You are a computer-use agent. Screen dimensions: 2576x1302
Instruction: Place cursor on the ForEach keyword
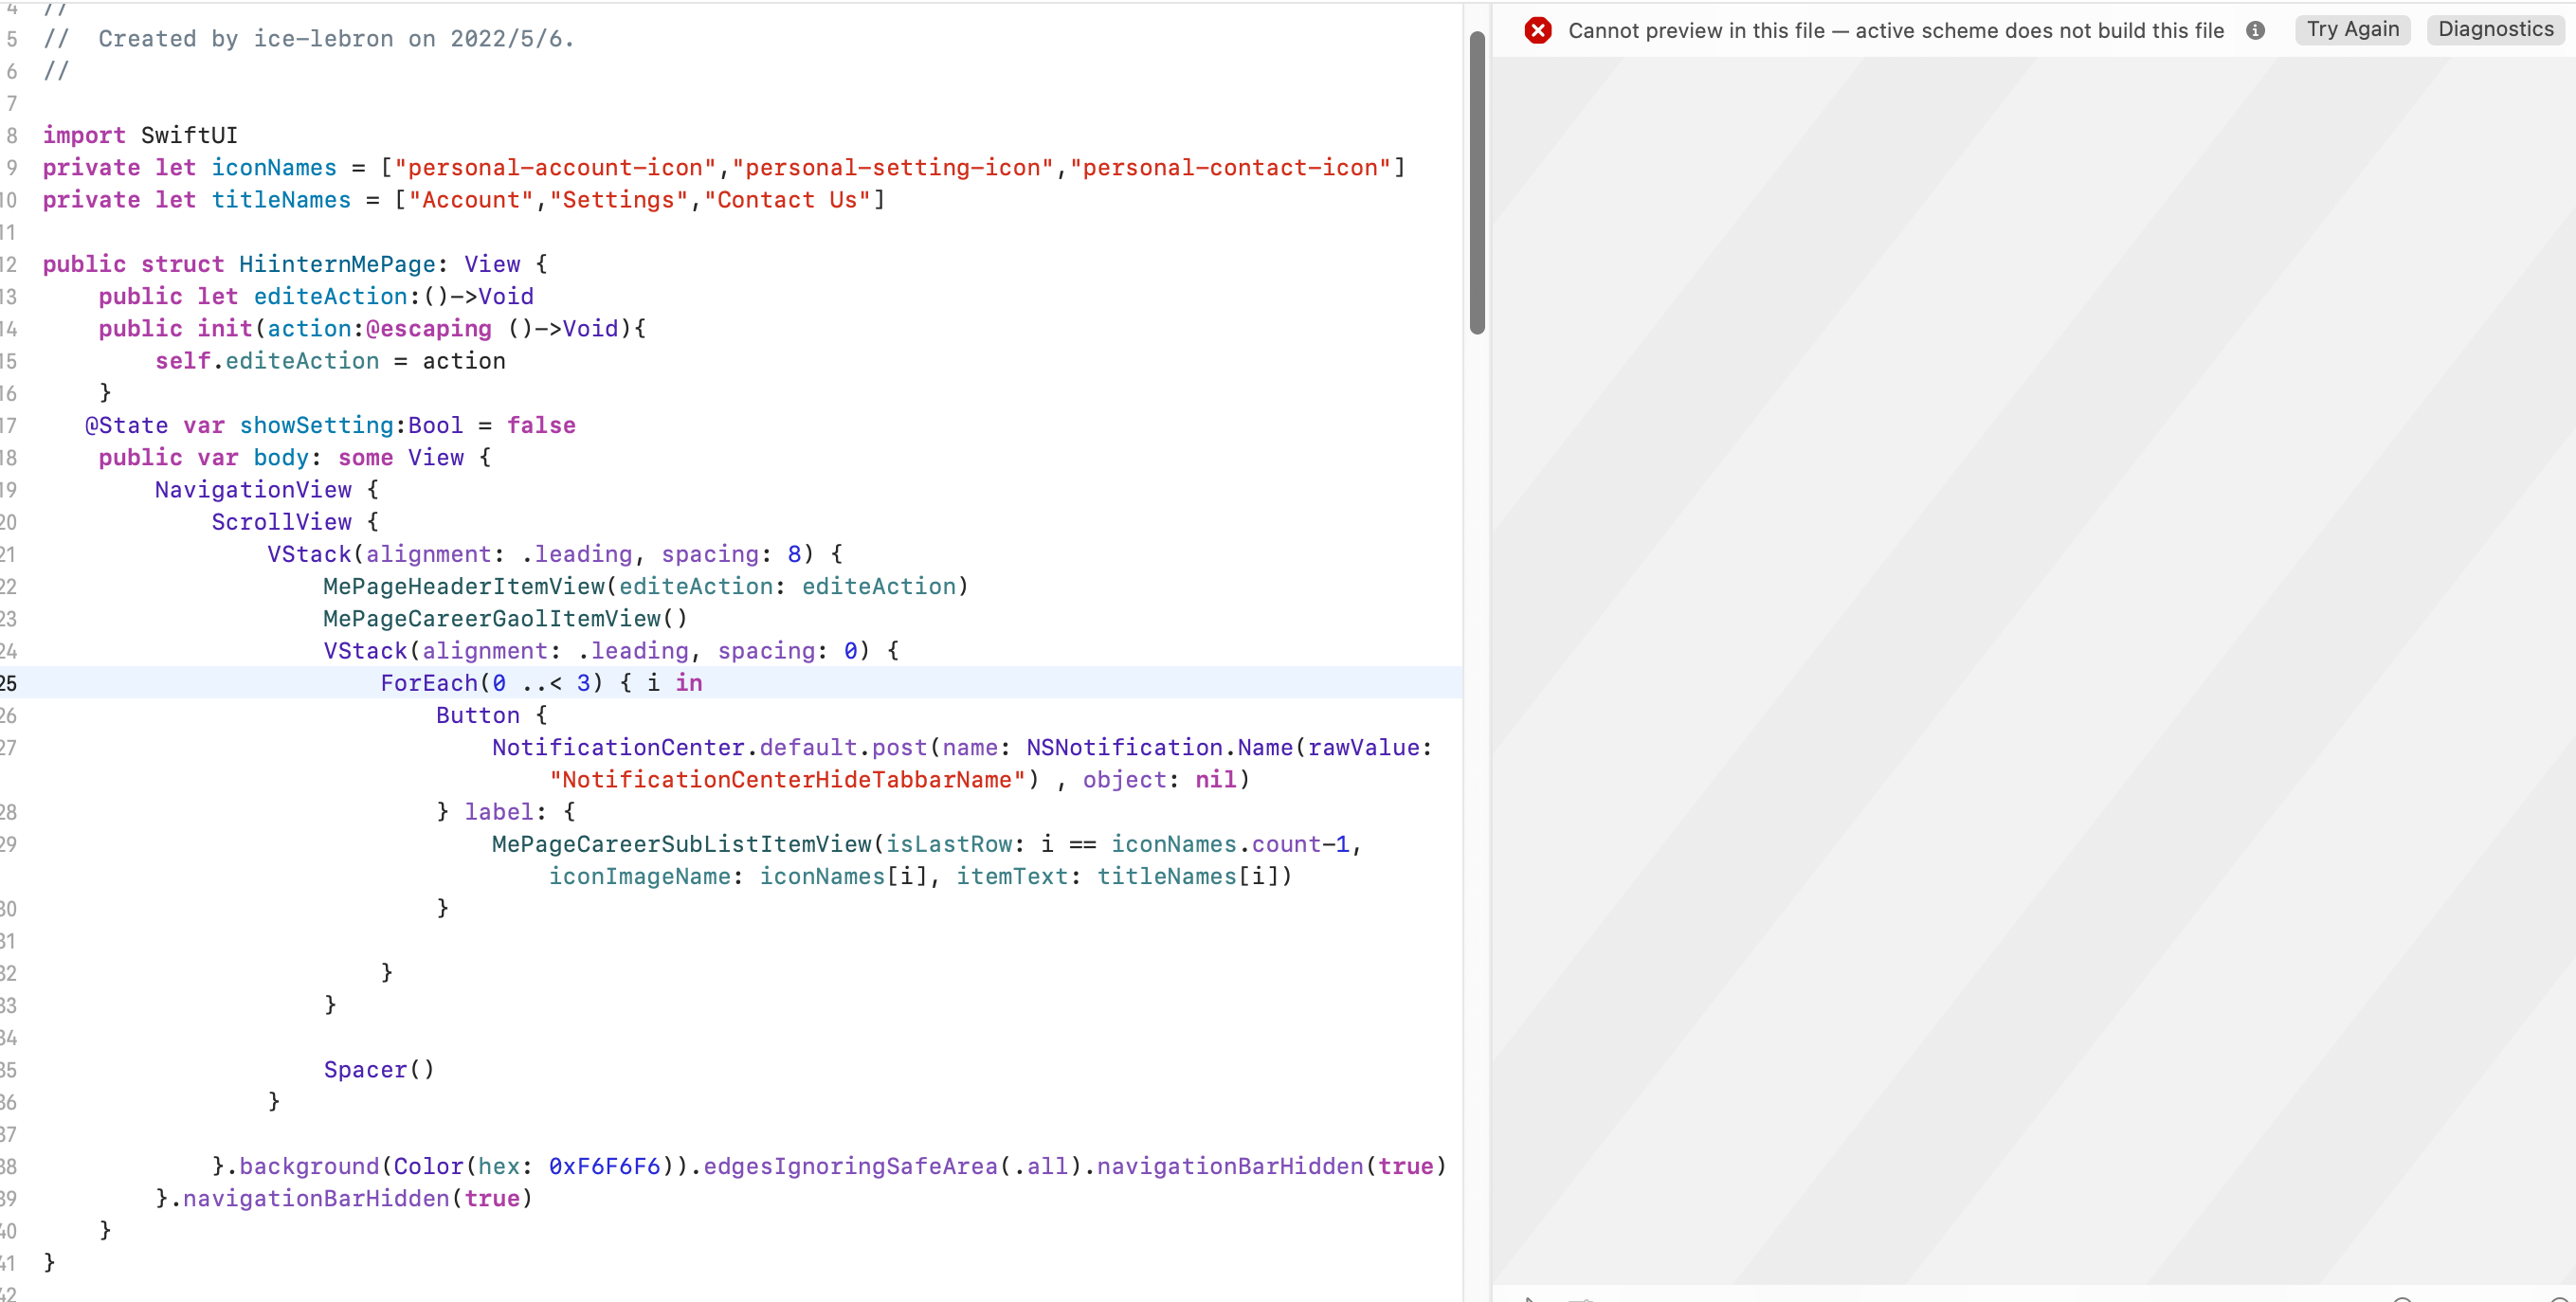(428, 683)
